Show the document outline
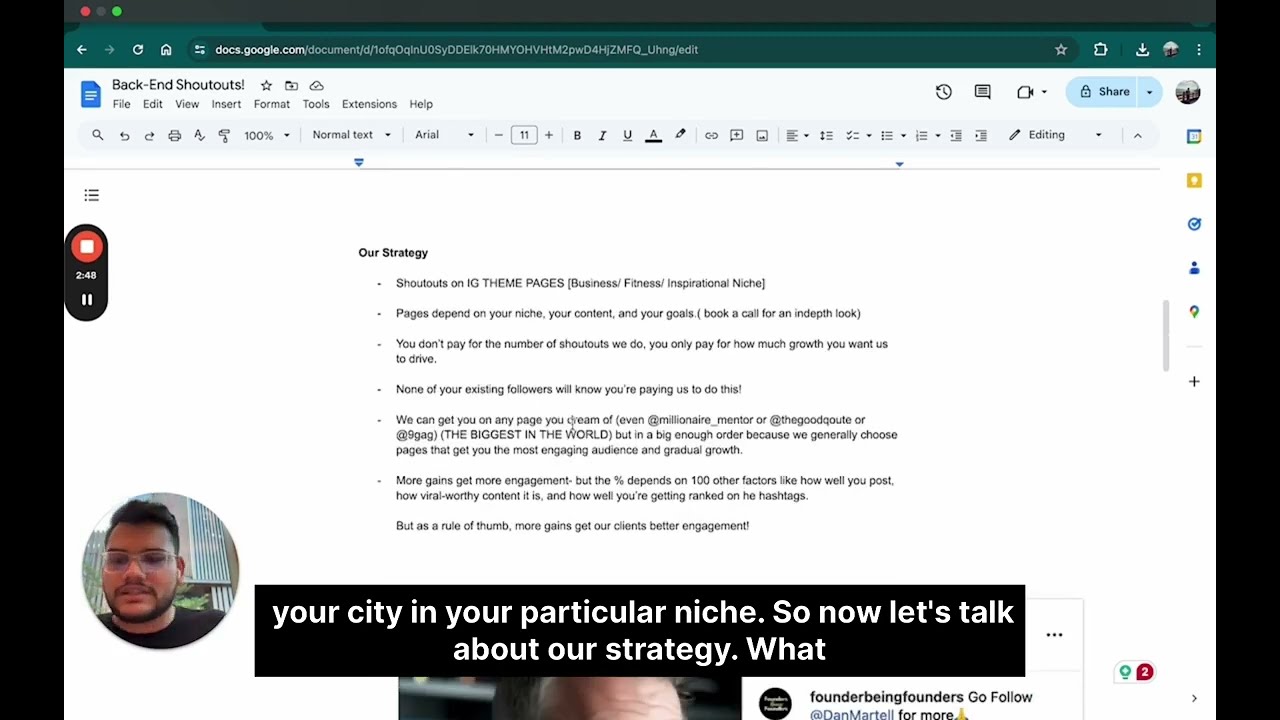Viewport: 1280px width, 720px height. [92, 195]
